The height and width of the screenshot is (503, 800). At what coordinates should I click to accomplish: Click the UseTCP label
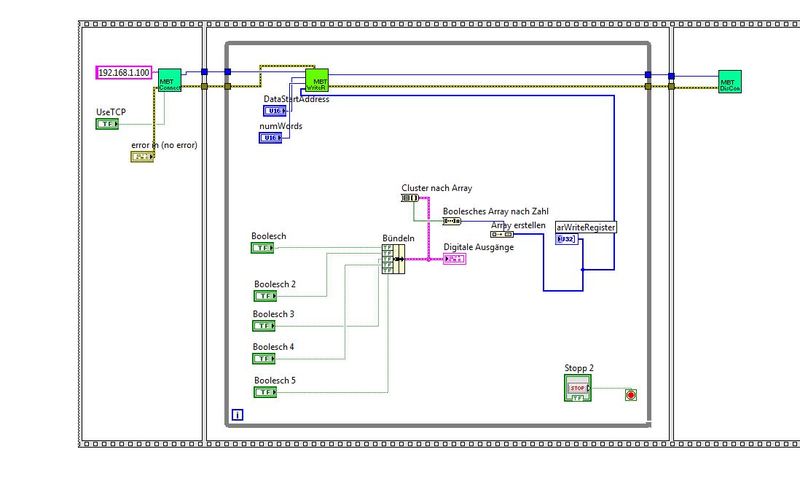(x=111, y=112)
